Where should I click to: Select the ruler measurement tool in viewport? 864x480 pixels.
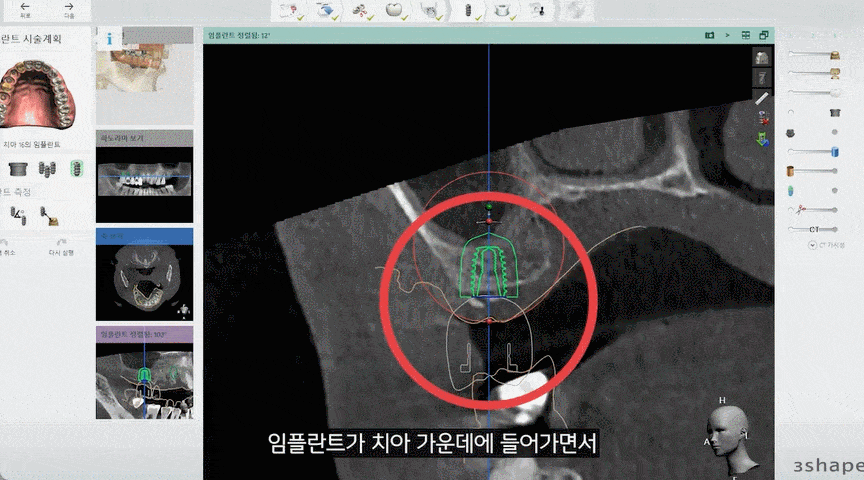(762, 98)
